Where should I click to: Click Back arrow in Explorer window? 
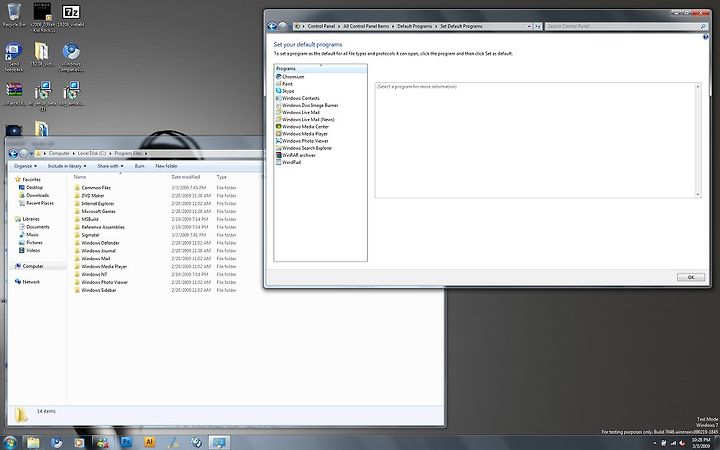13,154
